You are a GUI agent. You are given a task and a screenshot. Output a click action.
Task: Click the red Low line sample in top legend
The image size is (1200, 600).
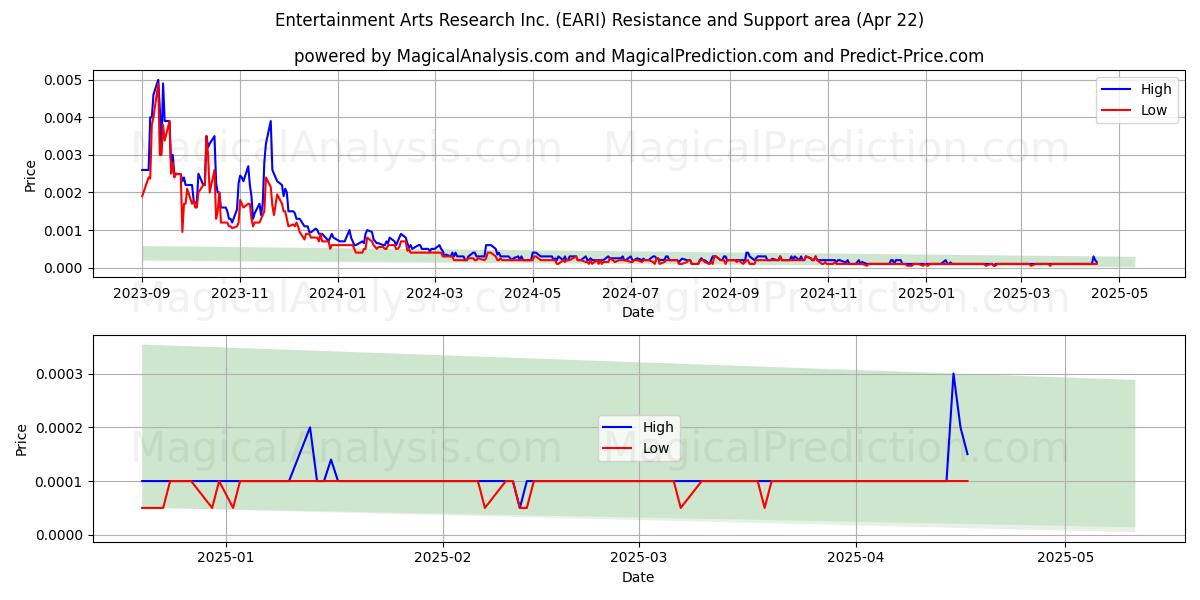(1118, 111)
